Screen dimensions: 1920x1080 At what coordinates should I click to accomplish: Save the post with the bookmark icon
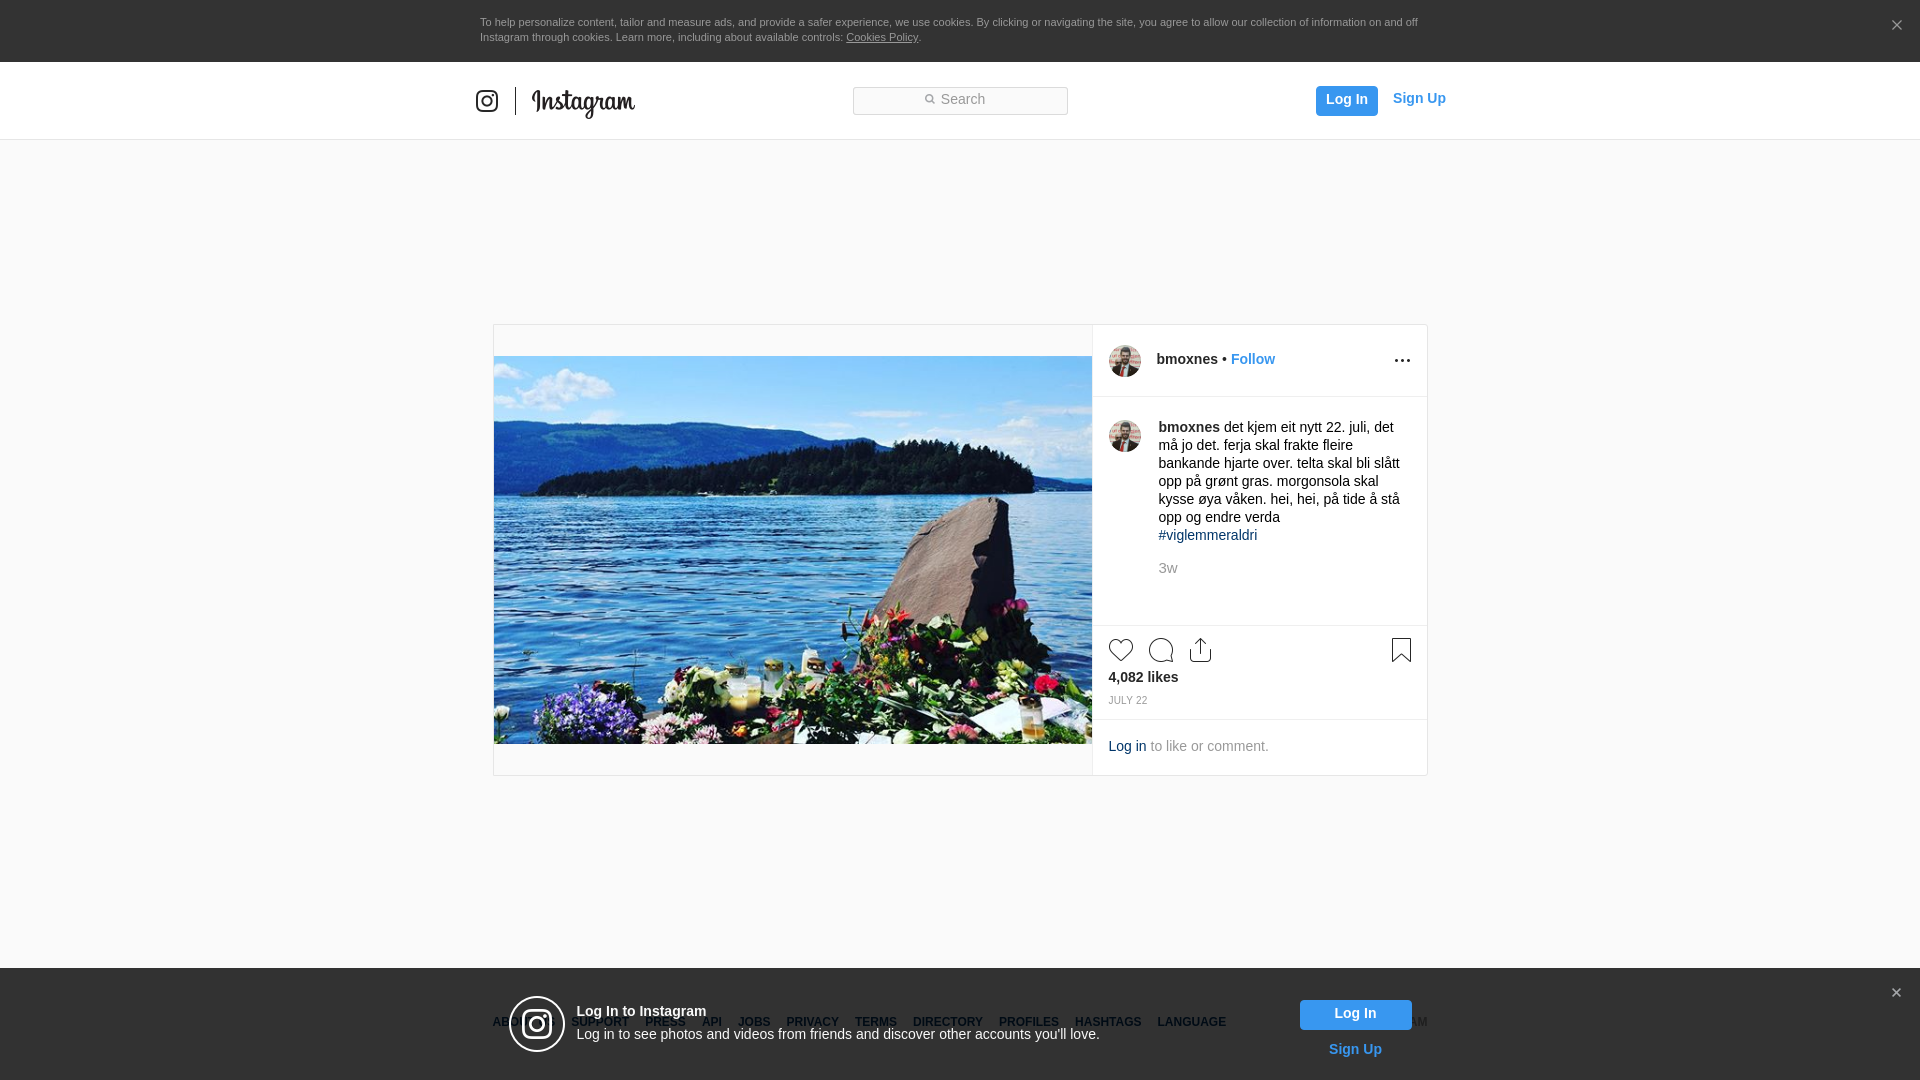click(x=1401, y=650)
